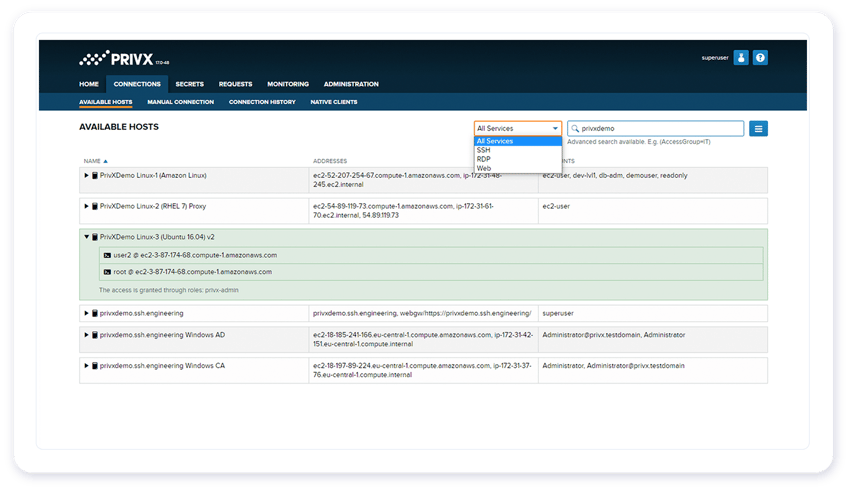850x491 pixels.
Task: Expand the PrivXDemo Linux-1 (Amazon Linux) host
Action: [x=86, y=175]
